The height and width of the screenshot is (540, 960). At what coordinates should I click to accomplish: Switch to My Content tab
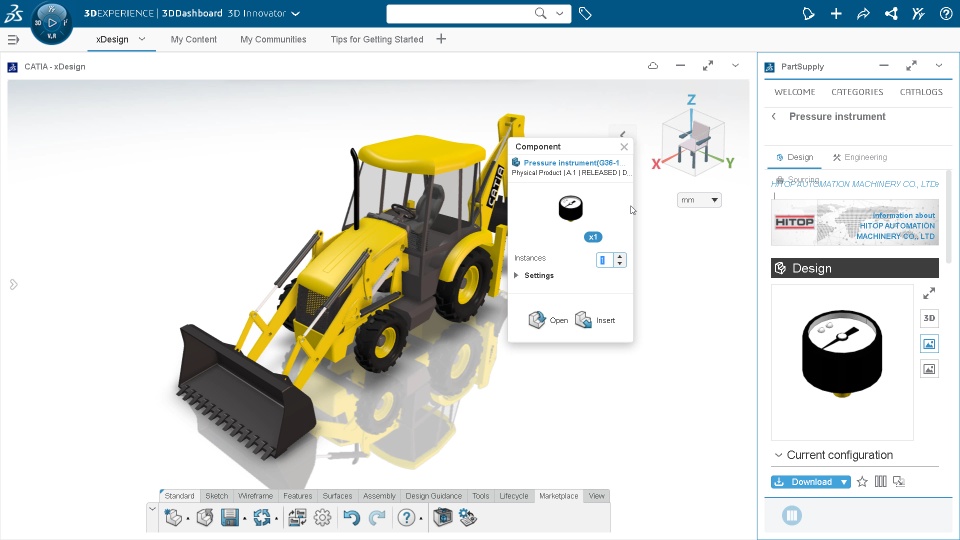pos(193,39)
